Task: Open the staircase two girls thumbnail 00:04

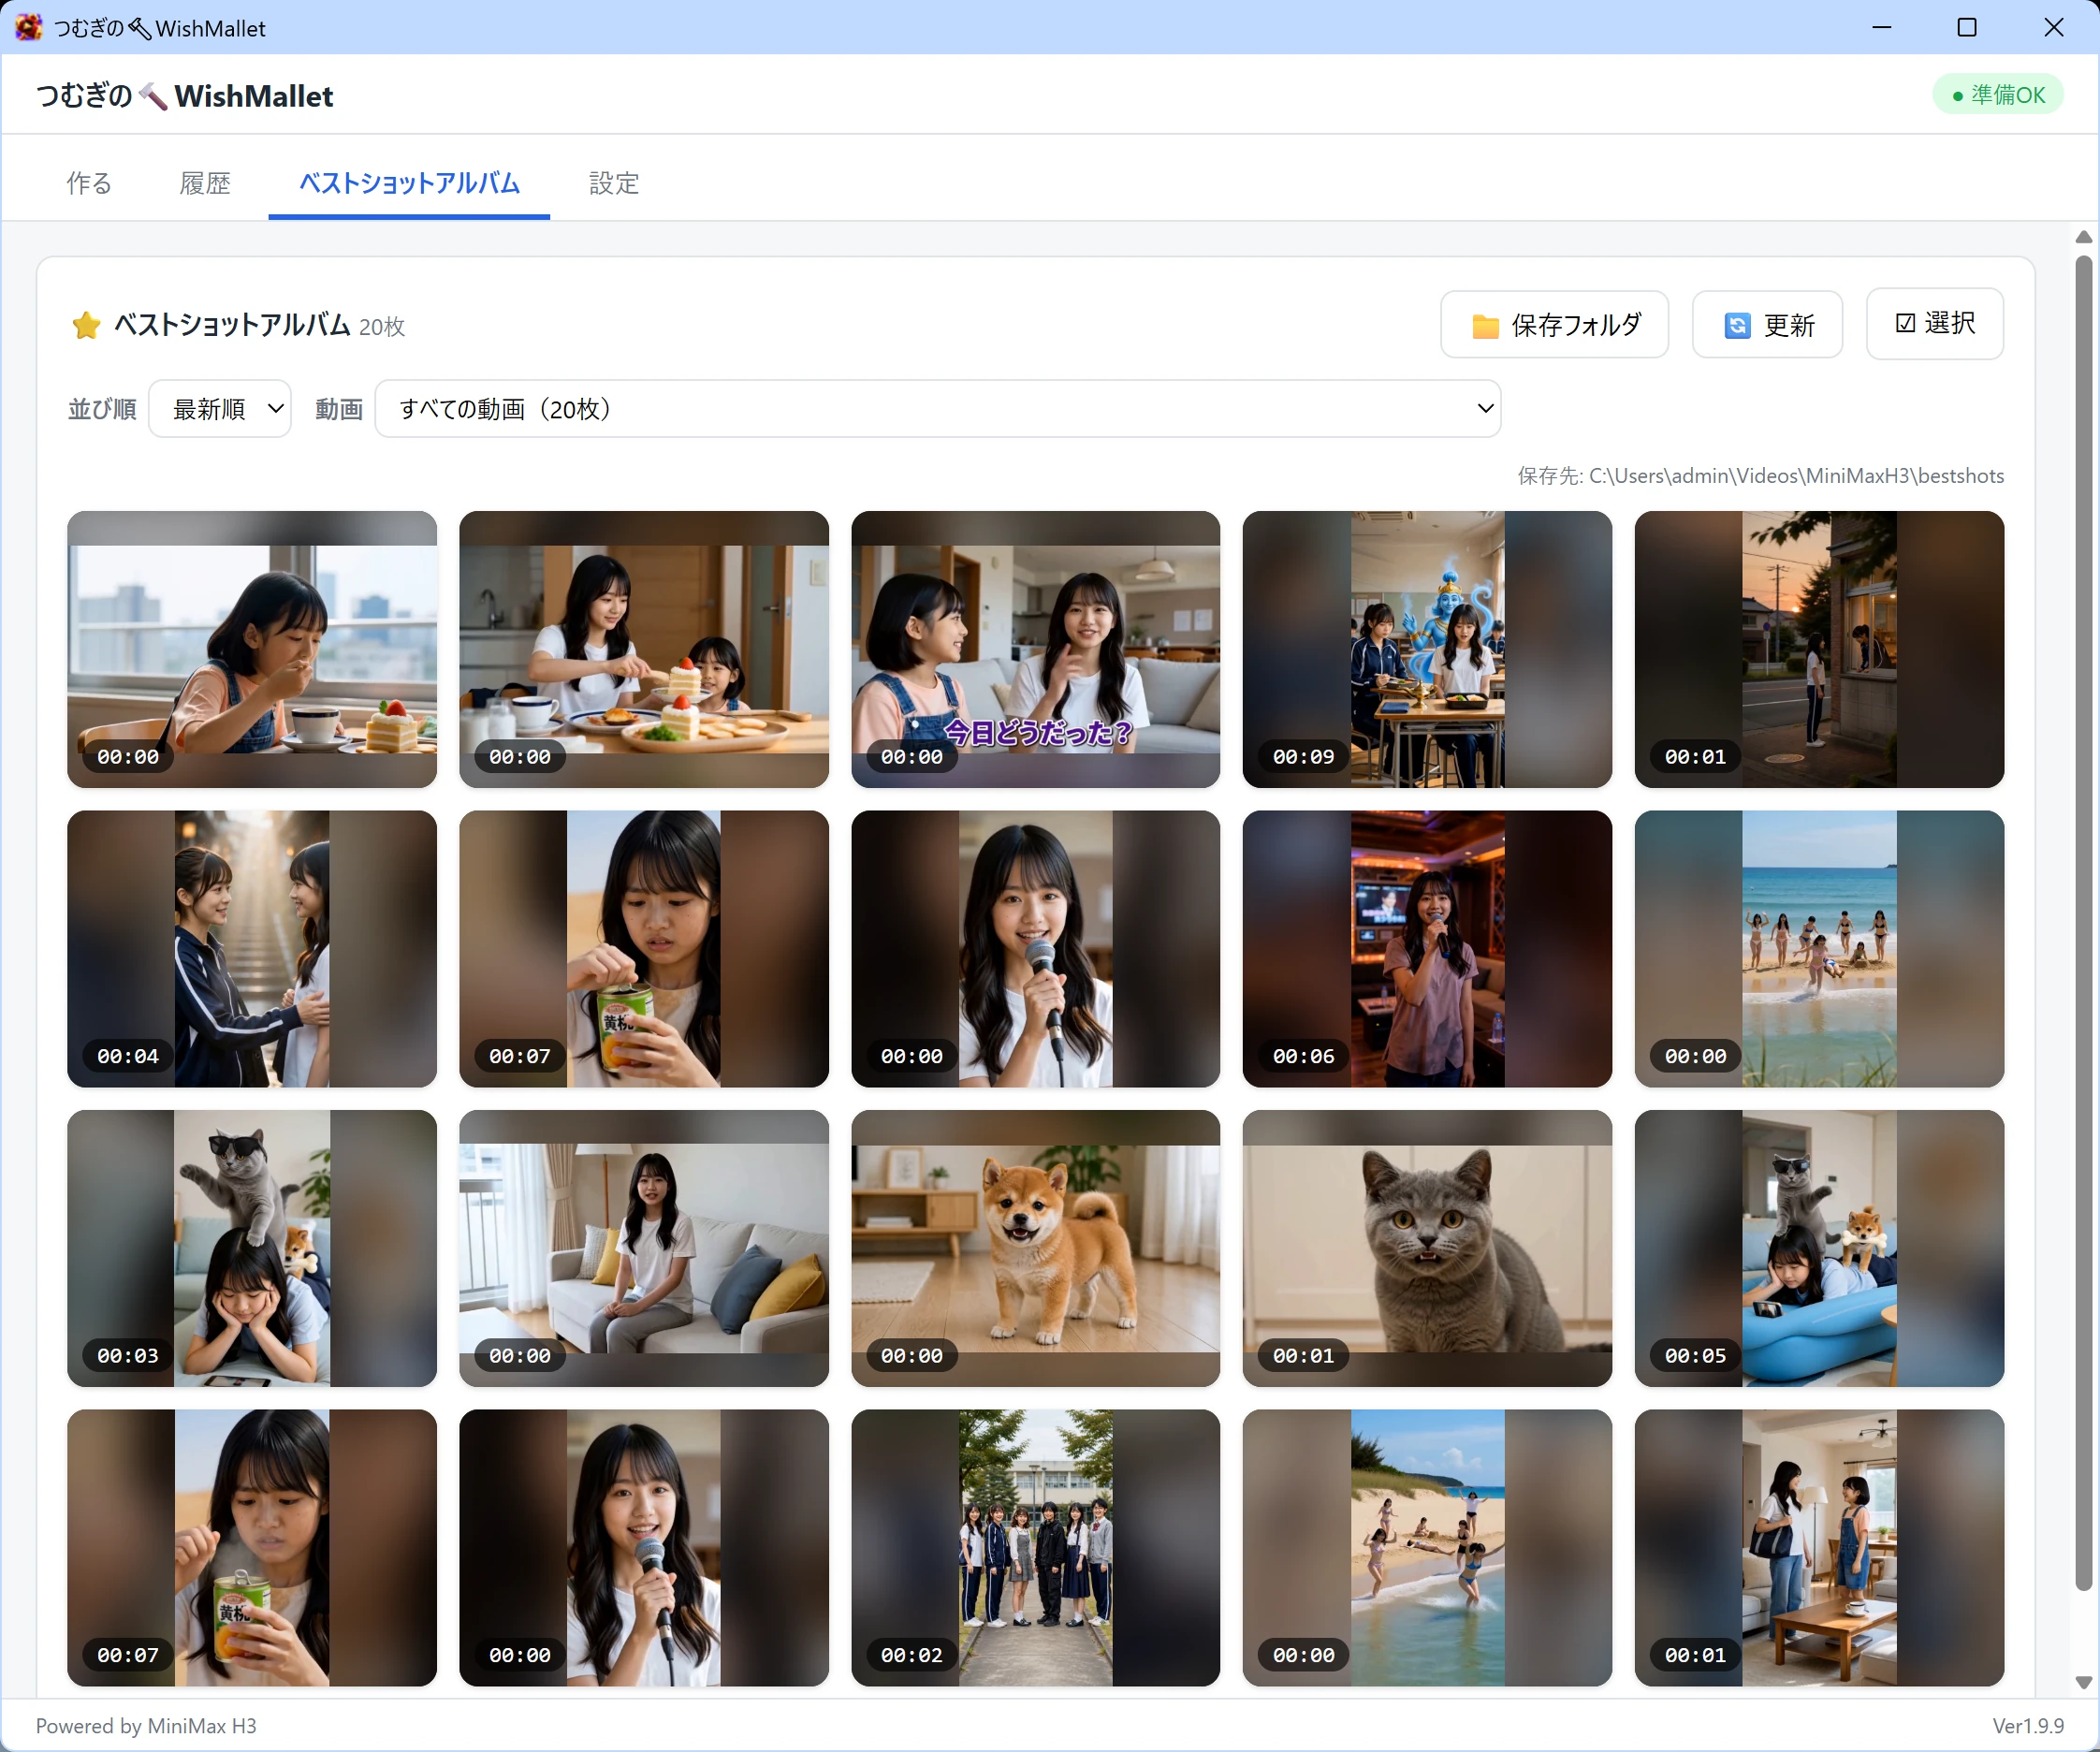Action: pos(252,949)
